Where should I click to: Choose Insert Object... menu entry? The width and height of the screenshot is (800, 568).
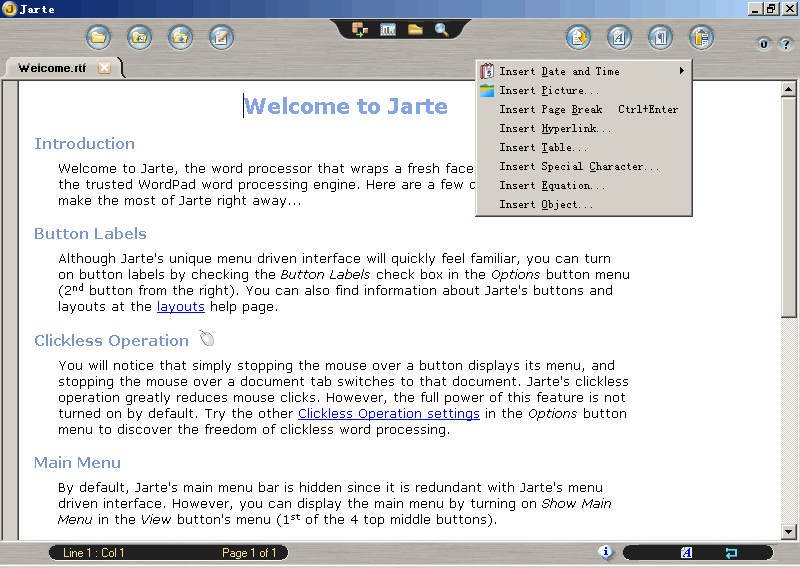pyautogui.click(x=584, y=204)
